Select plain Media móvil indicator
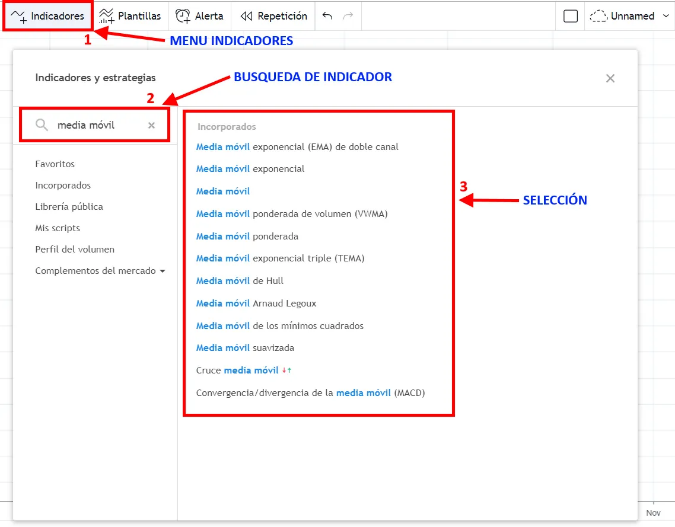Screen dimensions: 675x527 pyautogui.click(x=223, y=191)
